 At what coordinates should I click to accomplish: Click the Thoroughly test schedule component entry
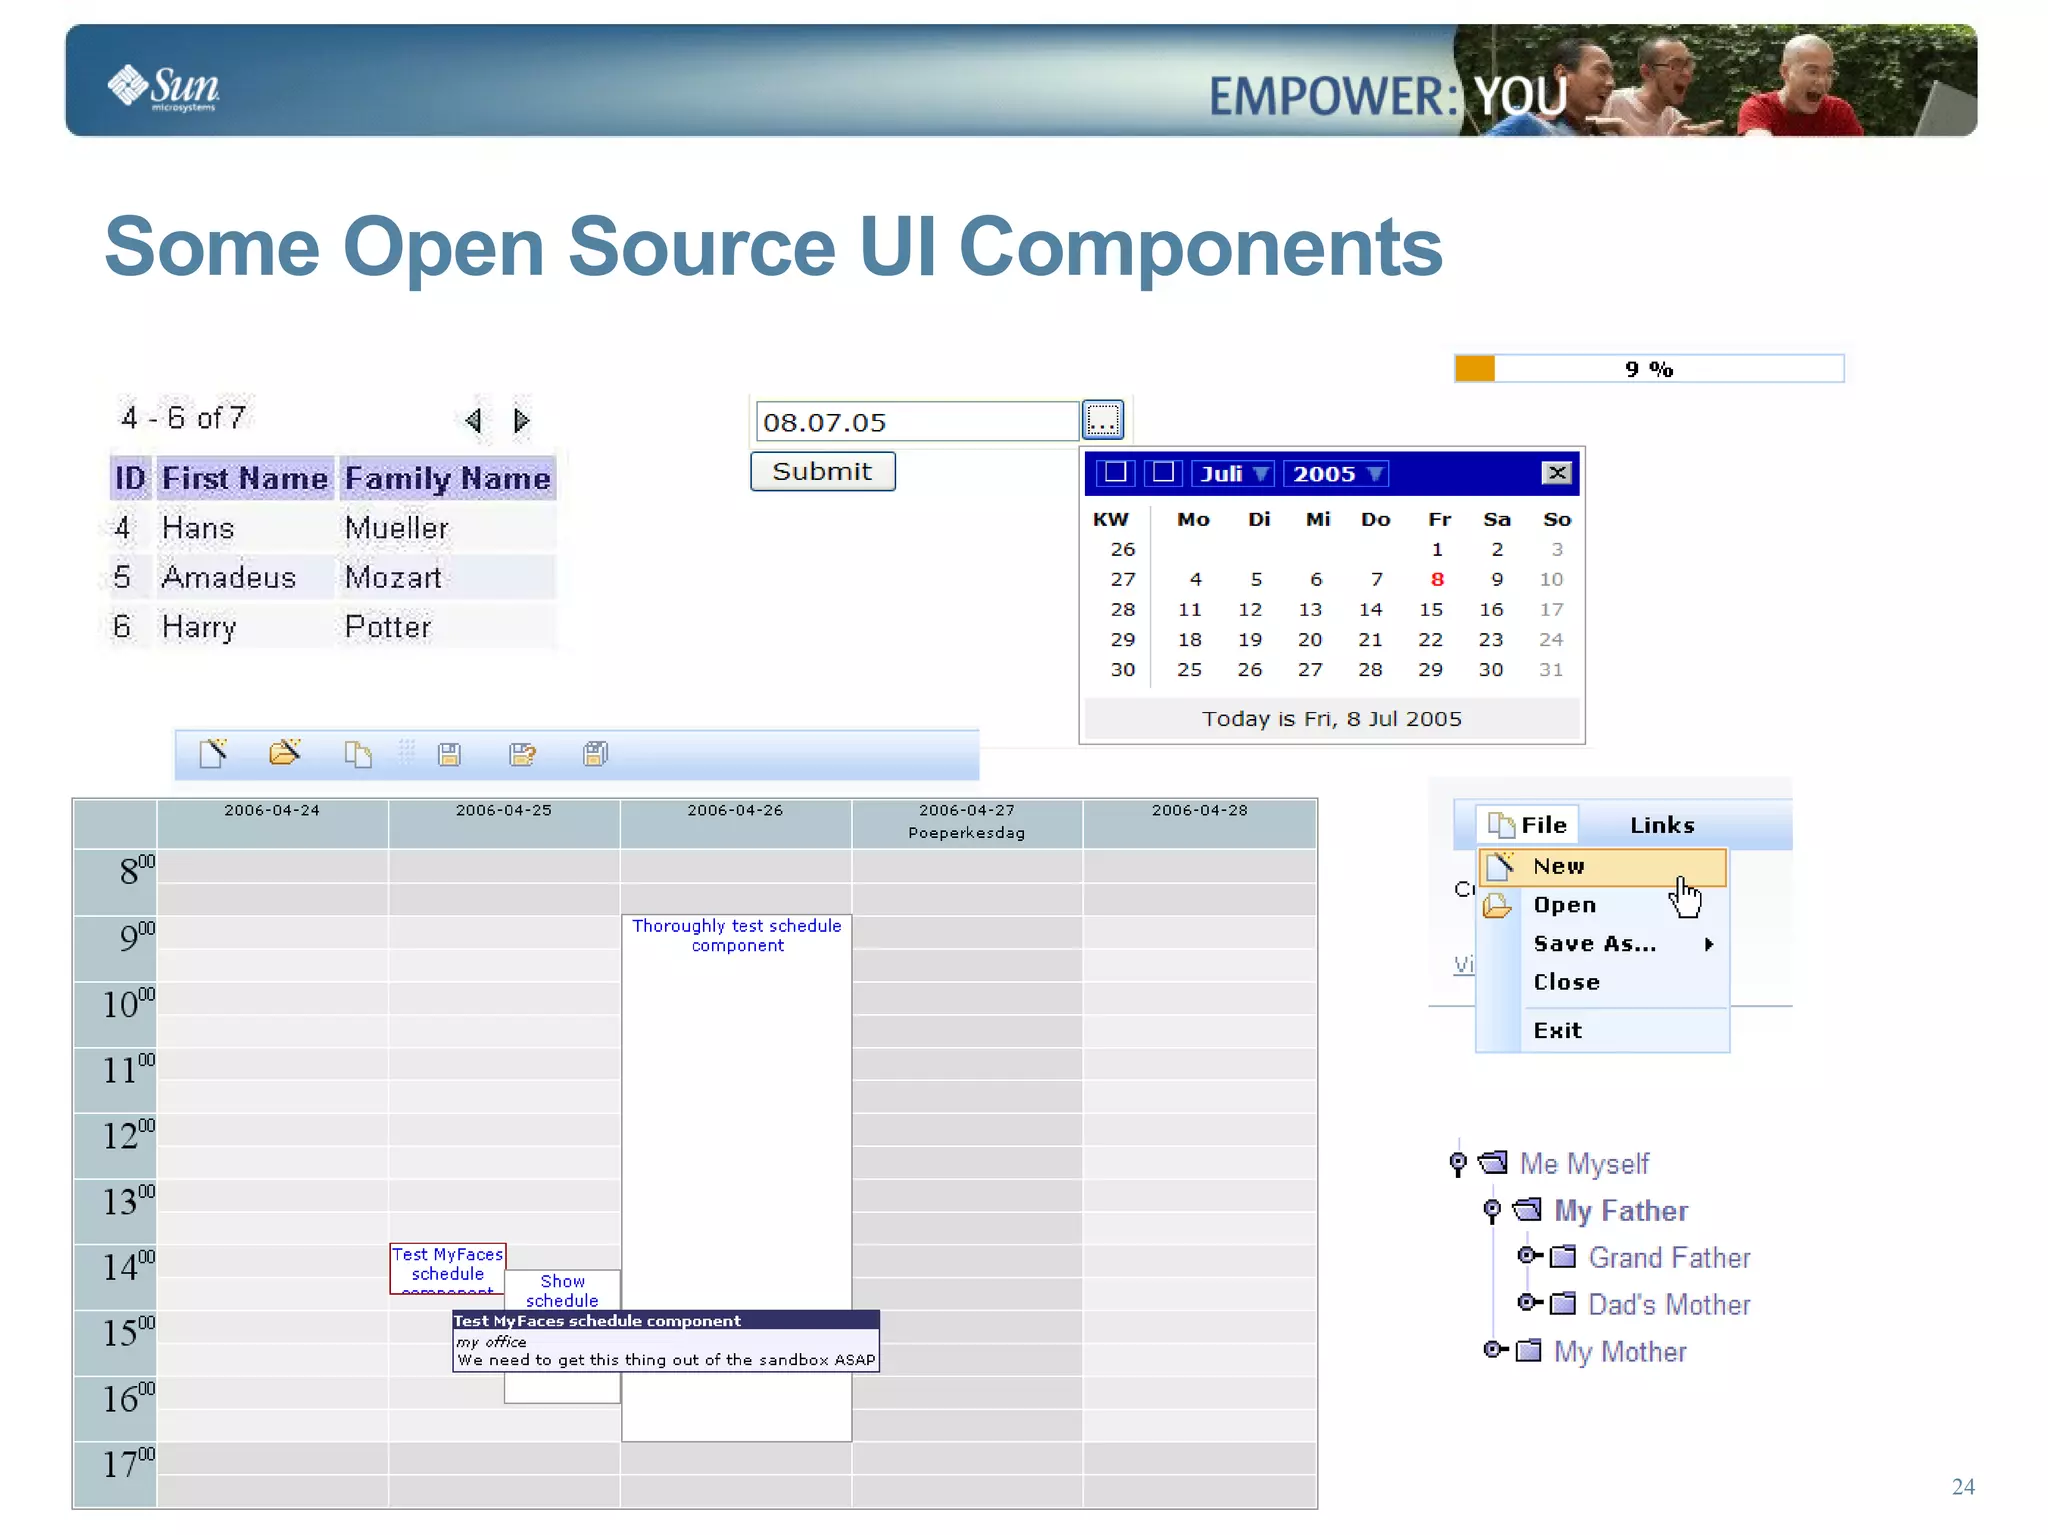[737, 1178]
